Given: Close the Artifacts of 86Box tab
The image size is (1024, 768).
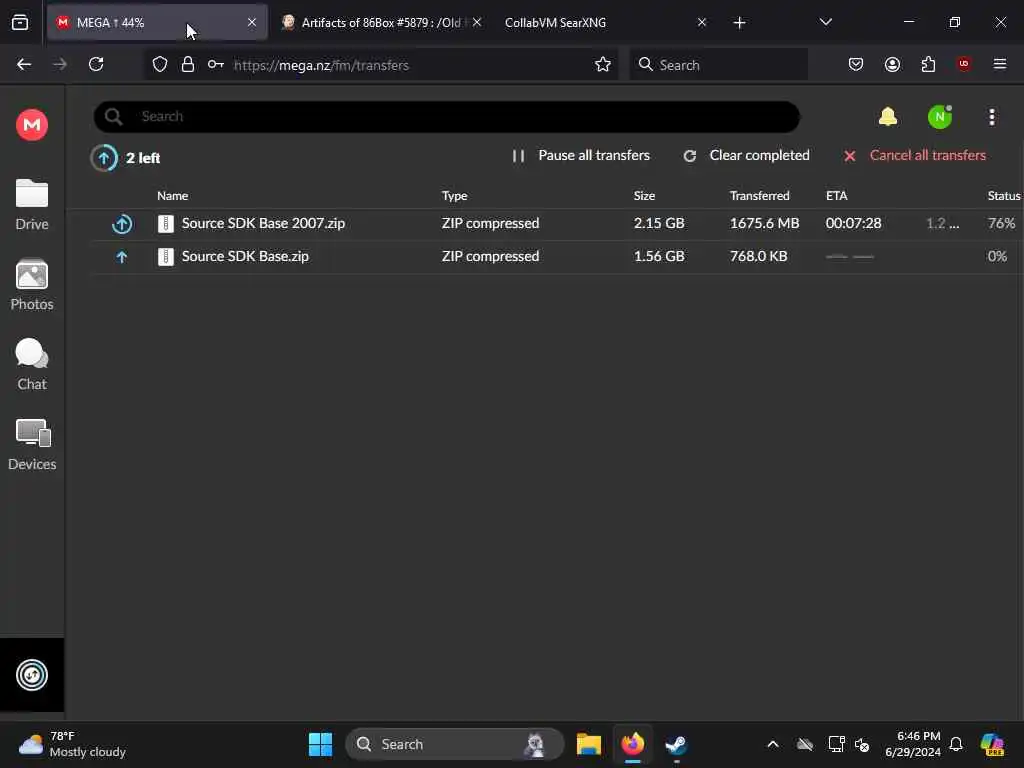Looking at the screenshot, I should [477, 22].
